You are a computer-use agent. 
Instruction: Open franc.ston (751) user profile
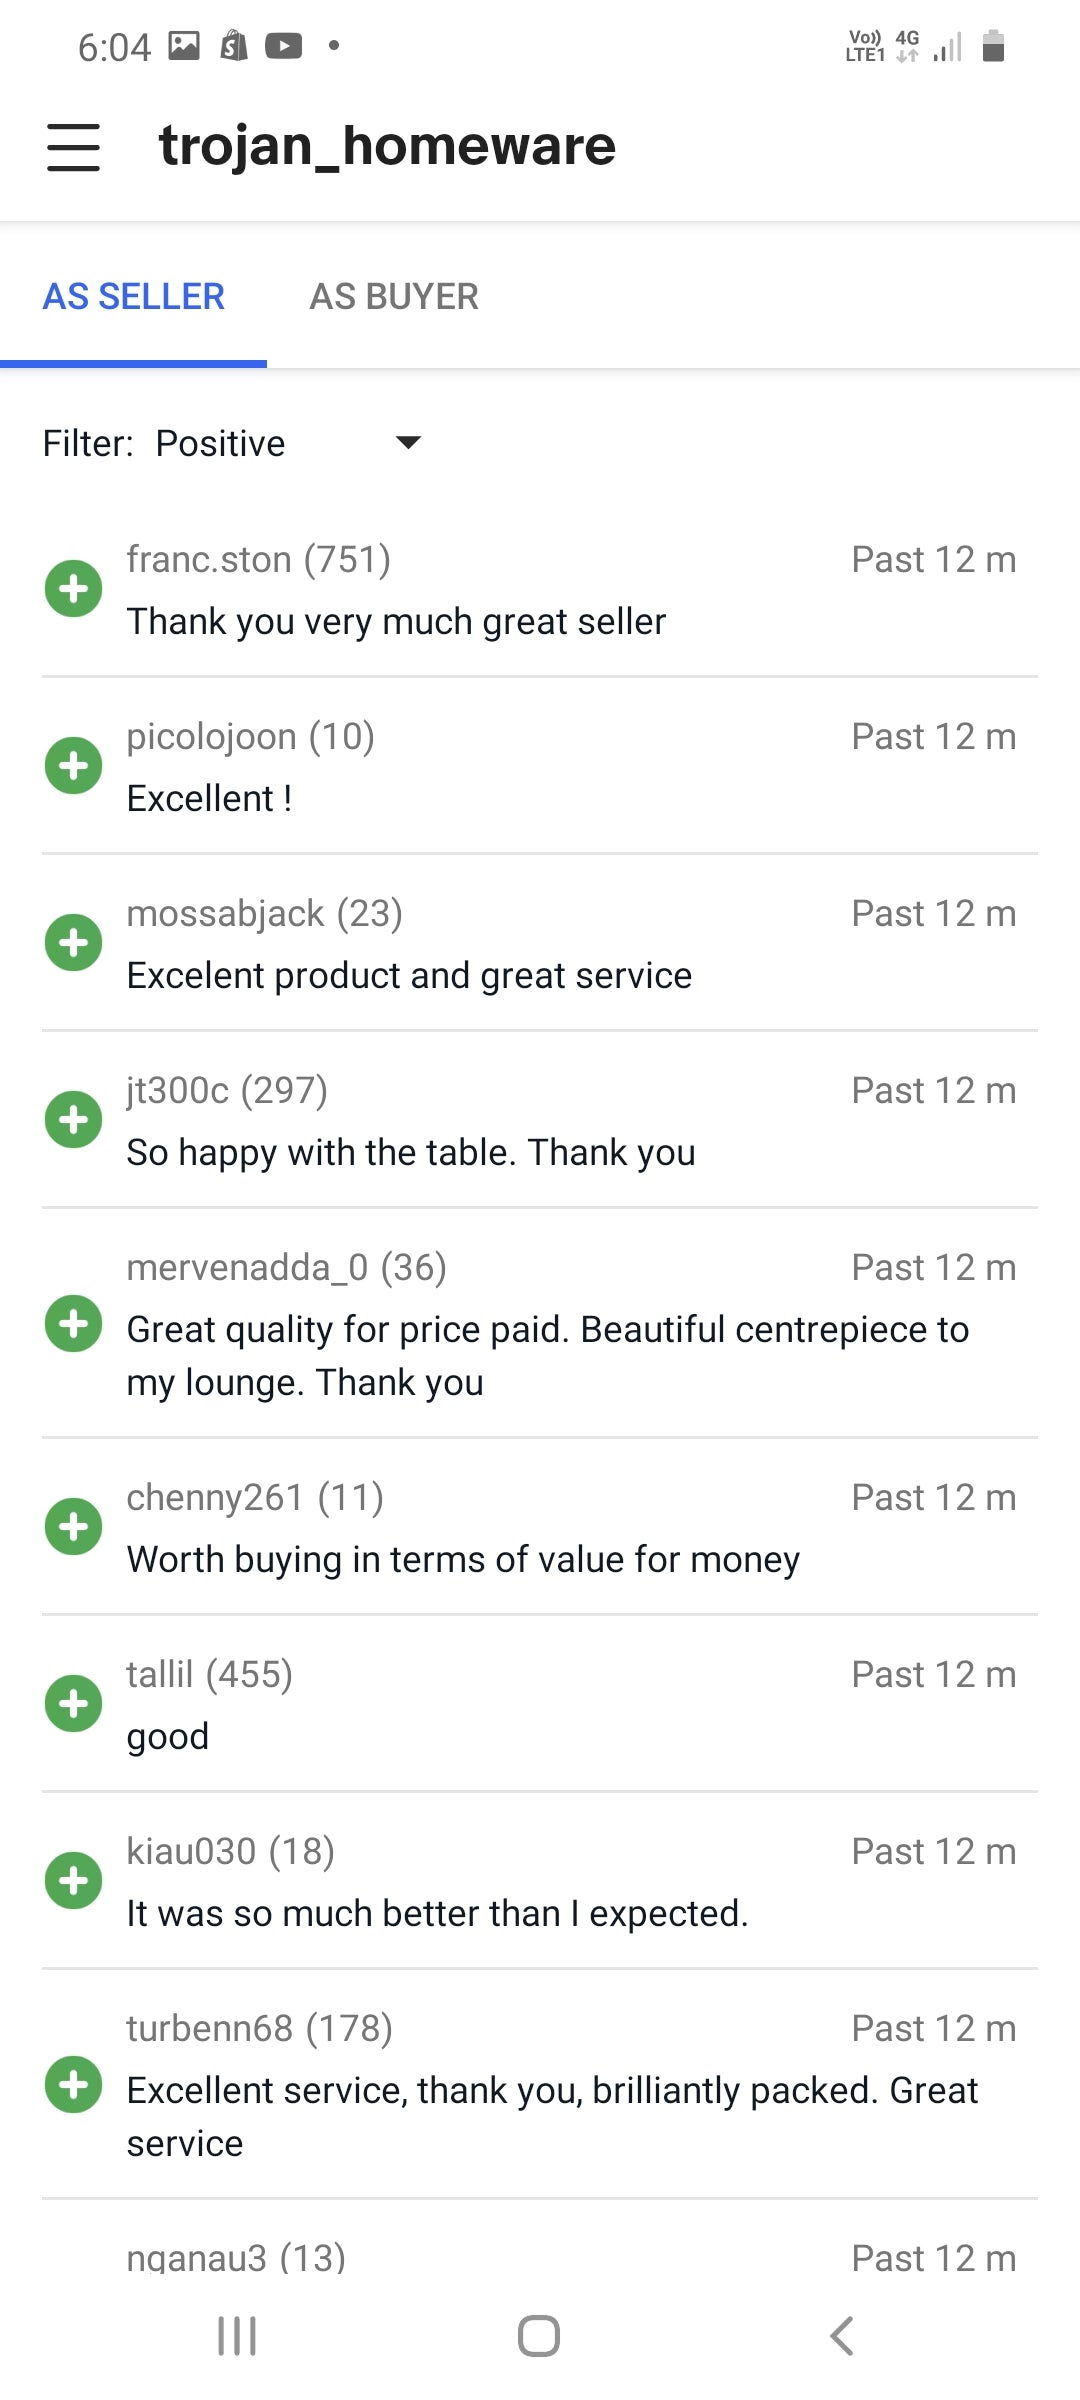pyautogui.click(x=258, y=560)
